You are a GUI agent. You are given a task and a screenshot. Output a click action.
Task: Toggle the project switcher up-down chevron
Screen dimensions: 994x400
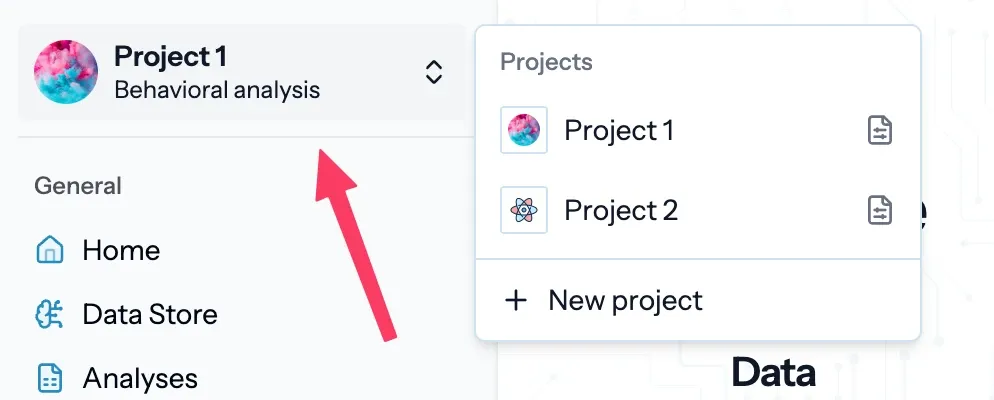coord(433,72)
